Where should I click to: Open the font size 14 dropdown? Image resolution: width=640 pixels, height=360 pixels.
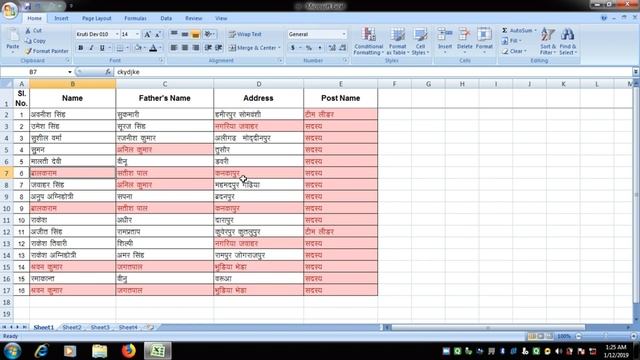pyautogui.click(x=138, y=34)
